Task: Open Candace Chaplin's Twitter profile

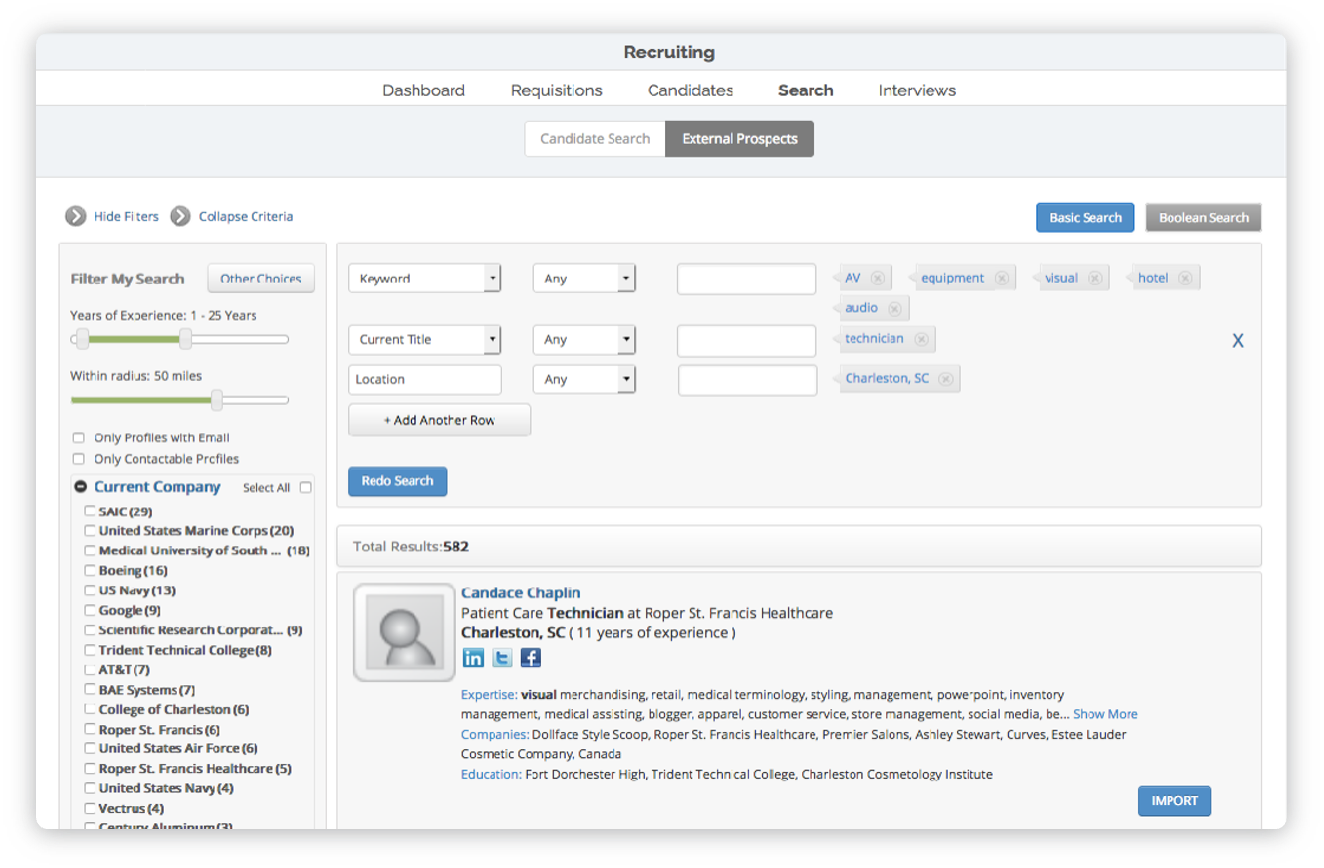Action: pyautogui.click(x=501, y=657)
